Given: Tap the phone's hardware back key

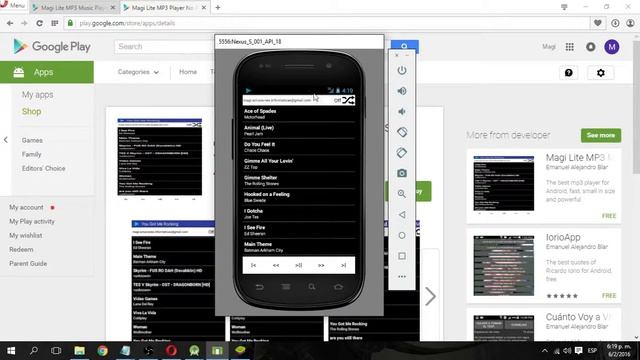Looking at the screenshot, I should 259,287.
